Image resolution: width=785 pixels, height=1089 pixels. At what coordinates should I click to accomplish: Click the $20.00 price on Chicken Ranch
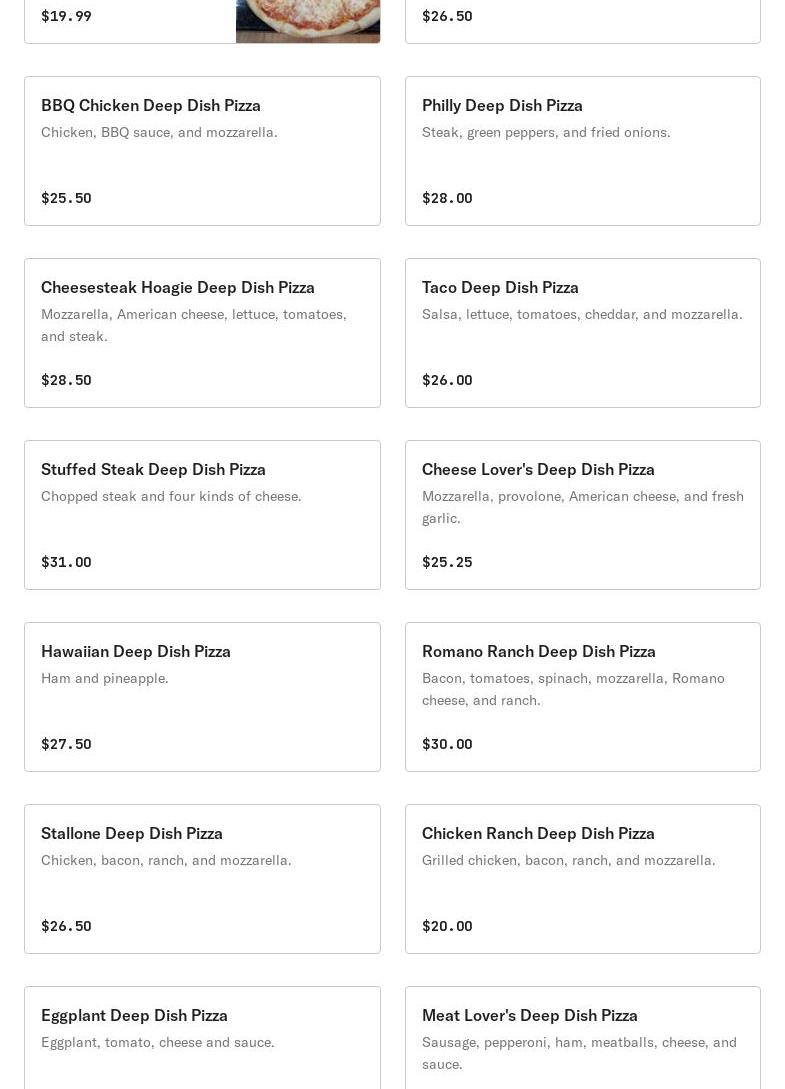447,926
